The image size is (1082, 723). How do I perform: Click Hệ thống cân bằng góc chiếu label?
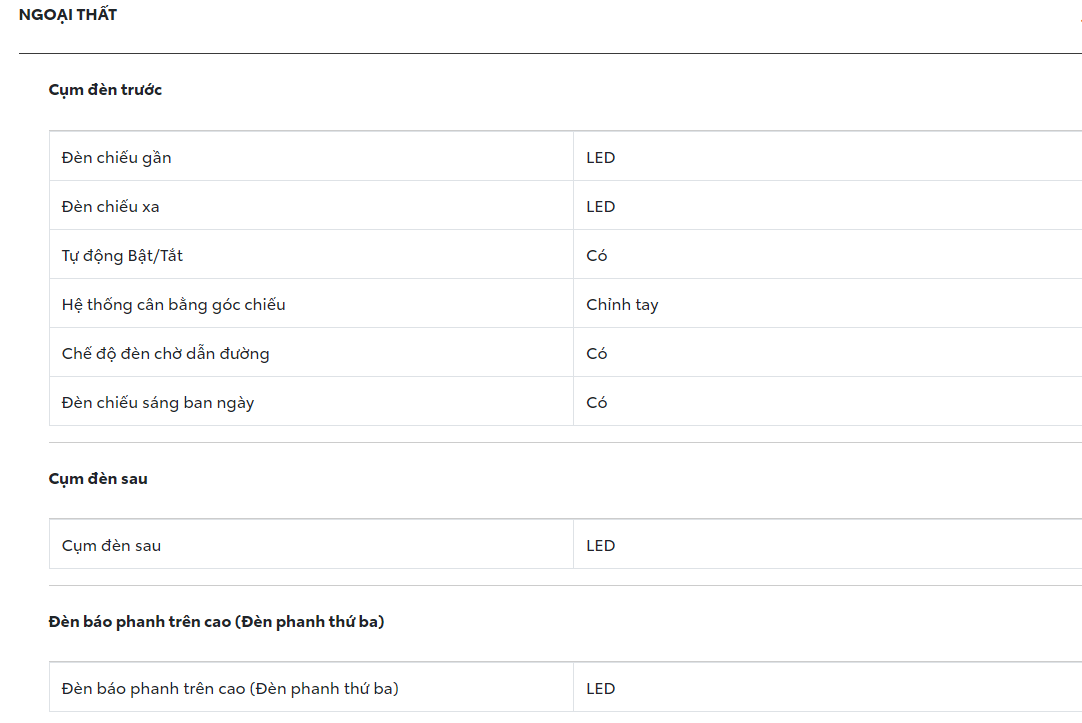[173, 305]
